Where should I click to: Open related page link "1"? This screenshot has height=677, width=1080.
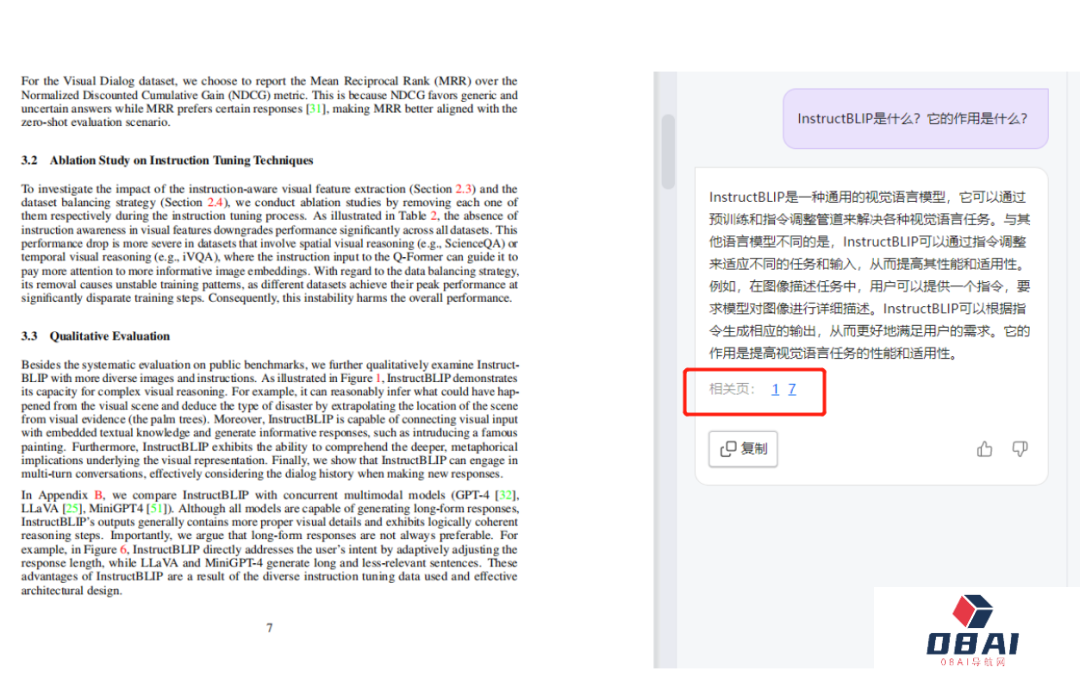pos(775,390)
